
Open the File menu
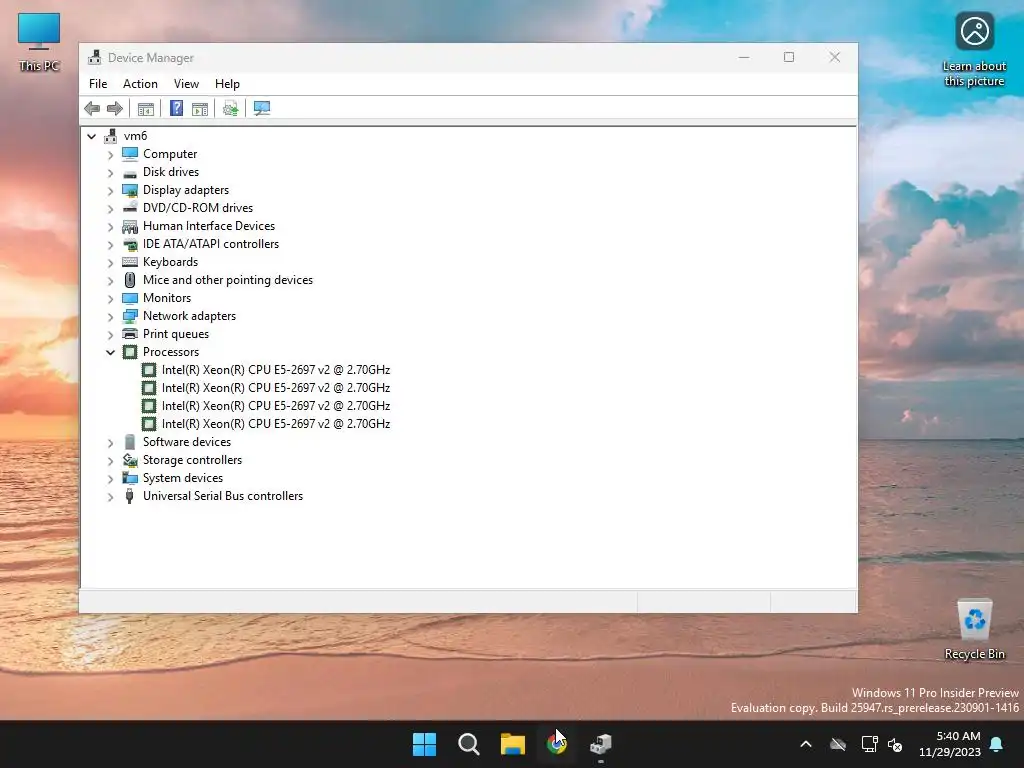pyautogui.click(x=98, y=84)
